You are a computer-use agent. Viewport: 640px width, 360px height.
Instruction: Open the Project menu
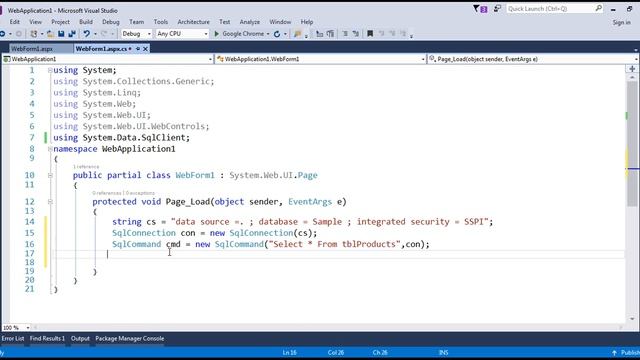60,22
